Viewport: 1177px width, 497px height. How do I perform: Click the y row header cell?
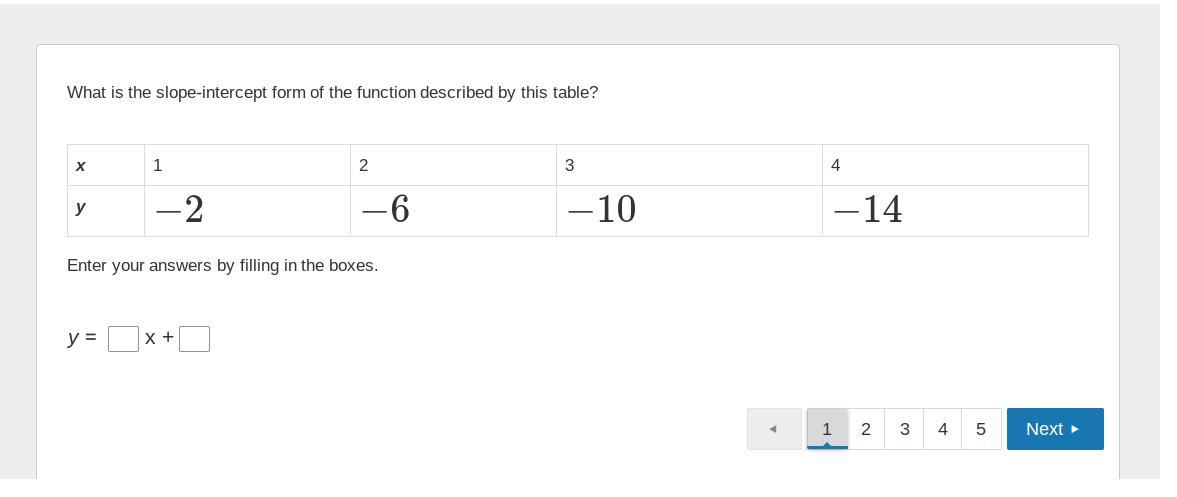coord(106,210)
